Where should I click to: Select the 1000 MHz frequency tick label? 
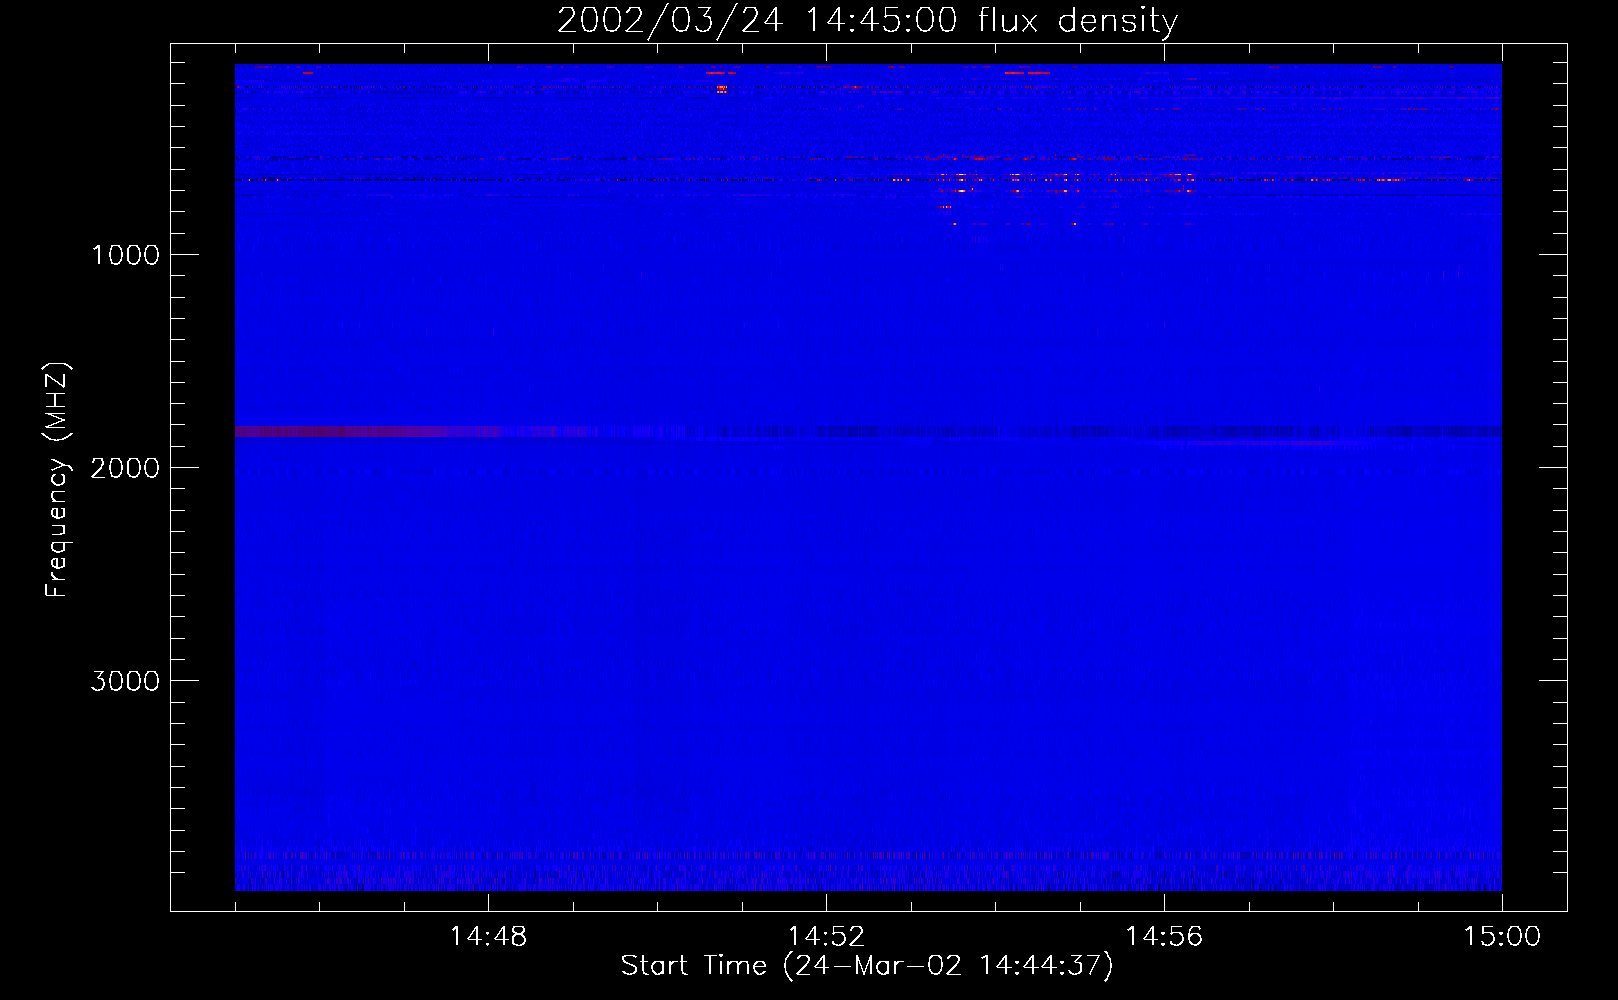coord(125,255)
